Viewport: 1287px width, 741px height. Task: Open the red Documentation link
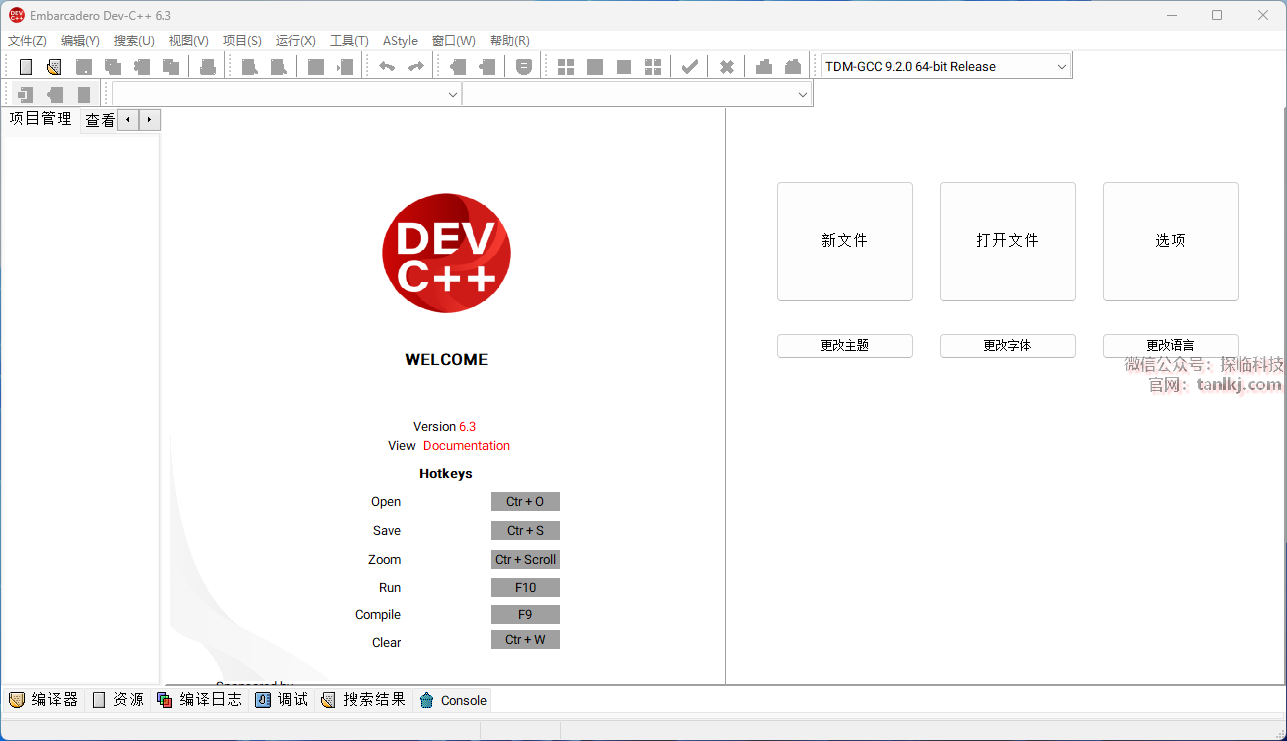click(466, 446)
